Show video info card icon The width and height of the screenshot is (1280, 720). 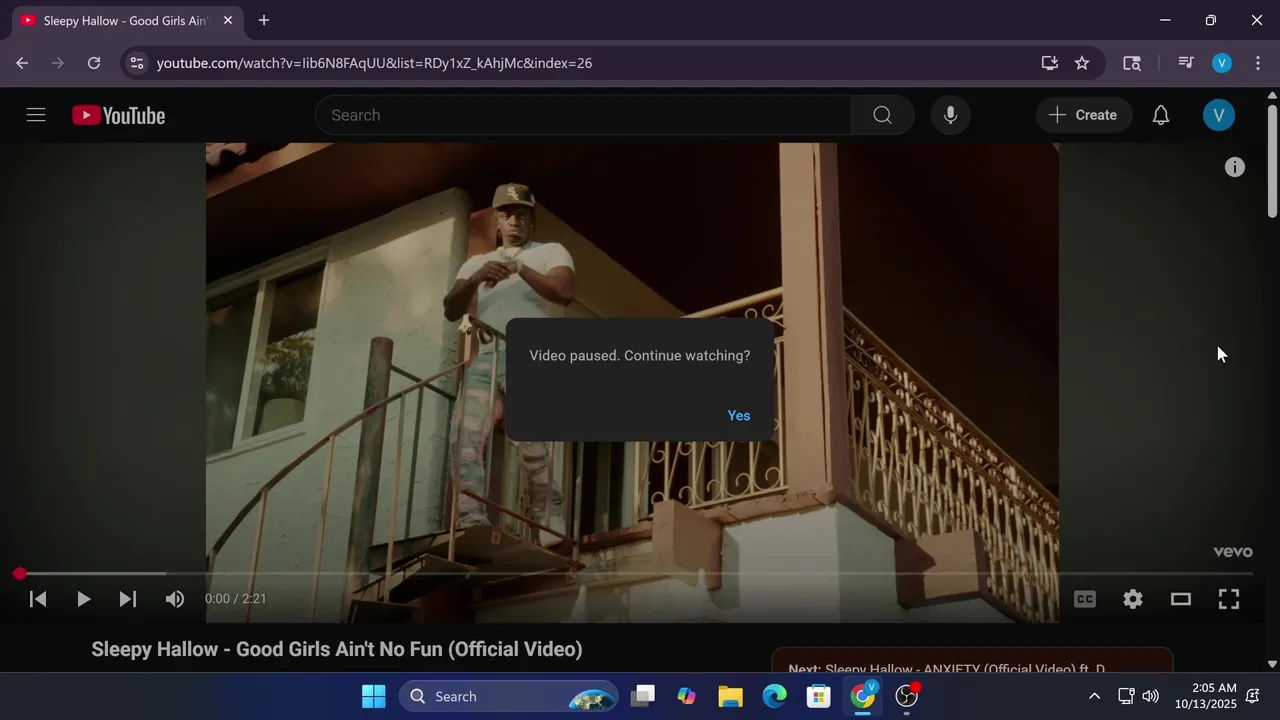1235,167
